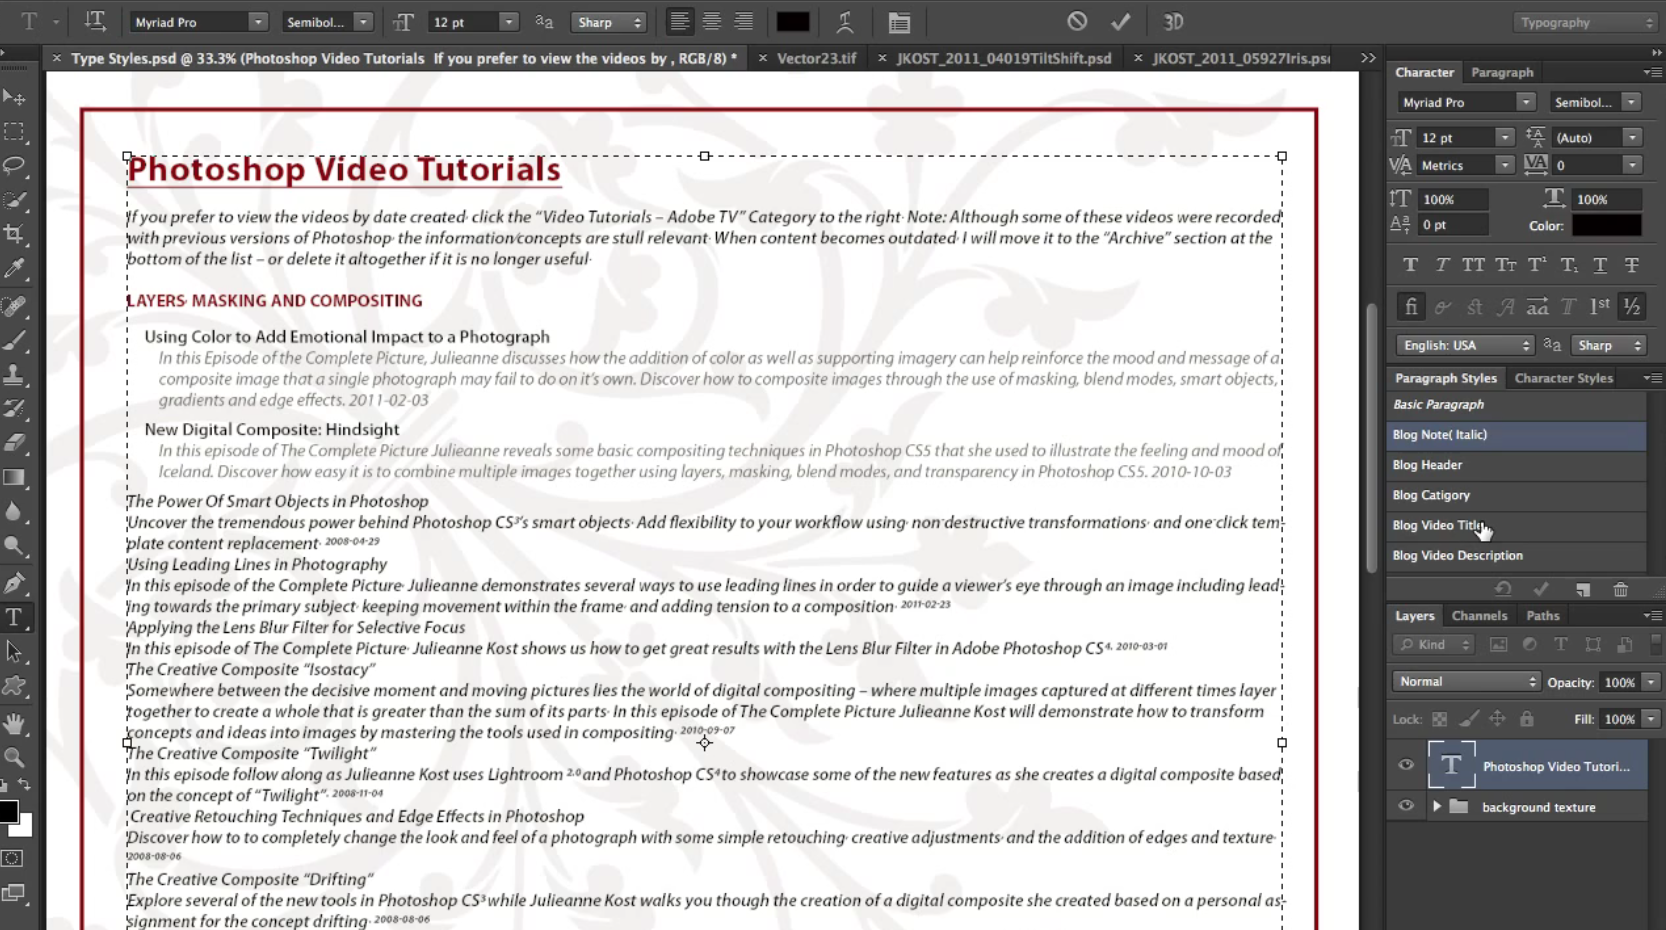Hide the background texture group
Image resolution: width=1666 pixels, height=930 pixels.
(x=1405, y=807)
